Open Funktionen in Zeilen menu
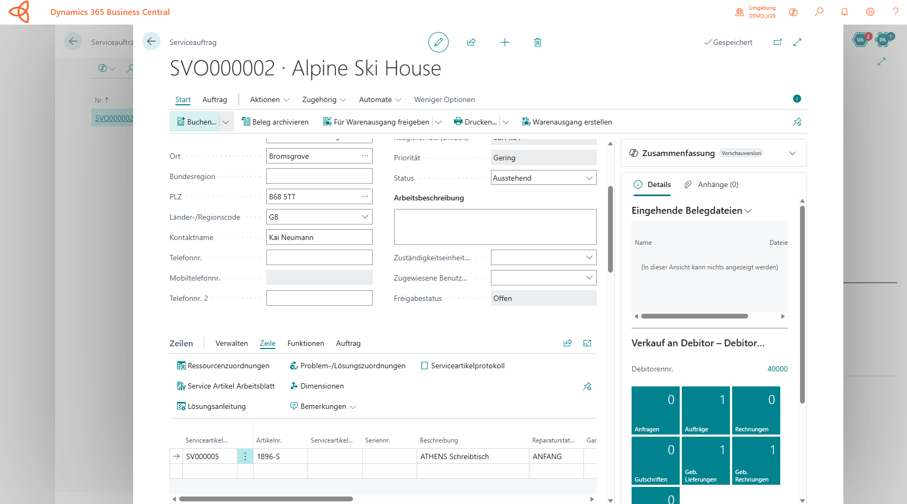Screen dimensions: 907x504 (x=305, y=343)
